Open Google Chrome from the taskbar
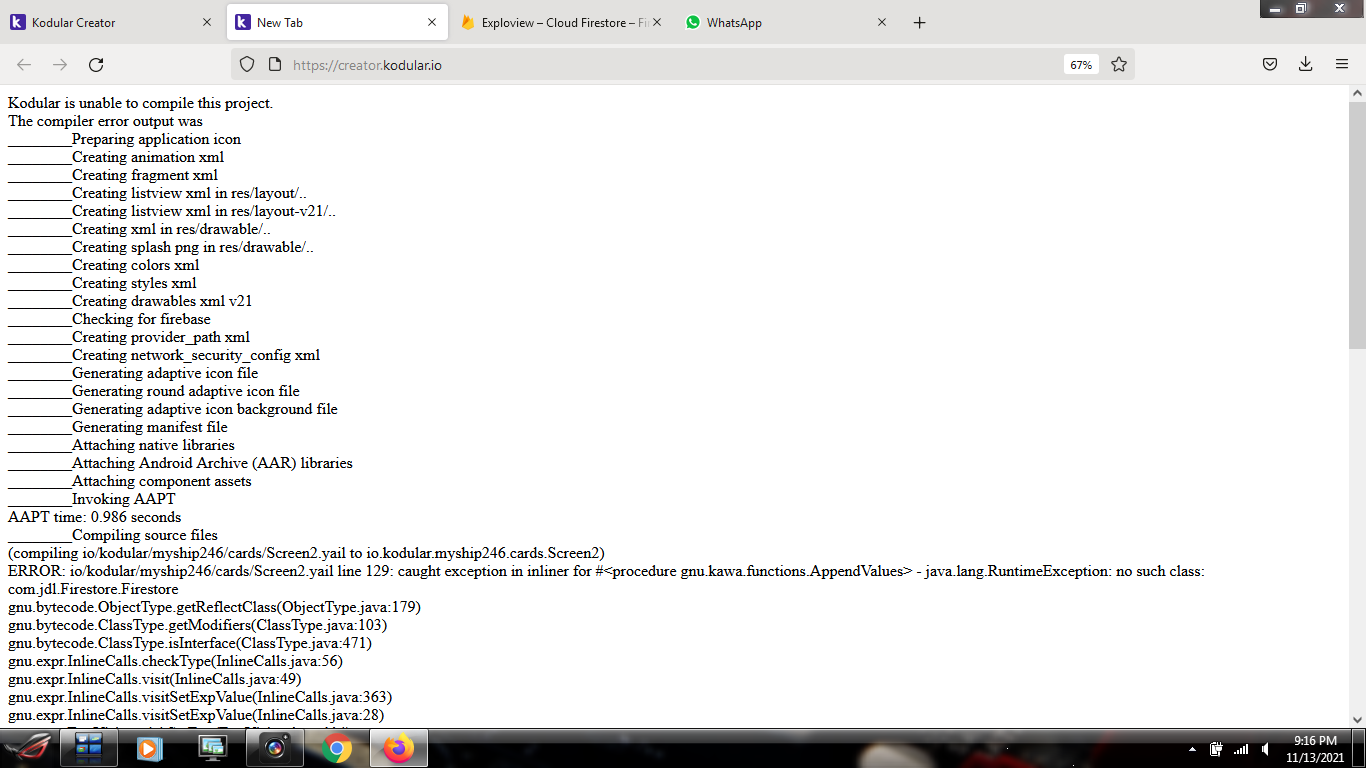Viewport: 1366px width, 768px height. (338, 748)
